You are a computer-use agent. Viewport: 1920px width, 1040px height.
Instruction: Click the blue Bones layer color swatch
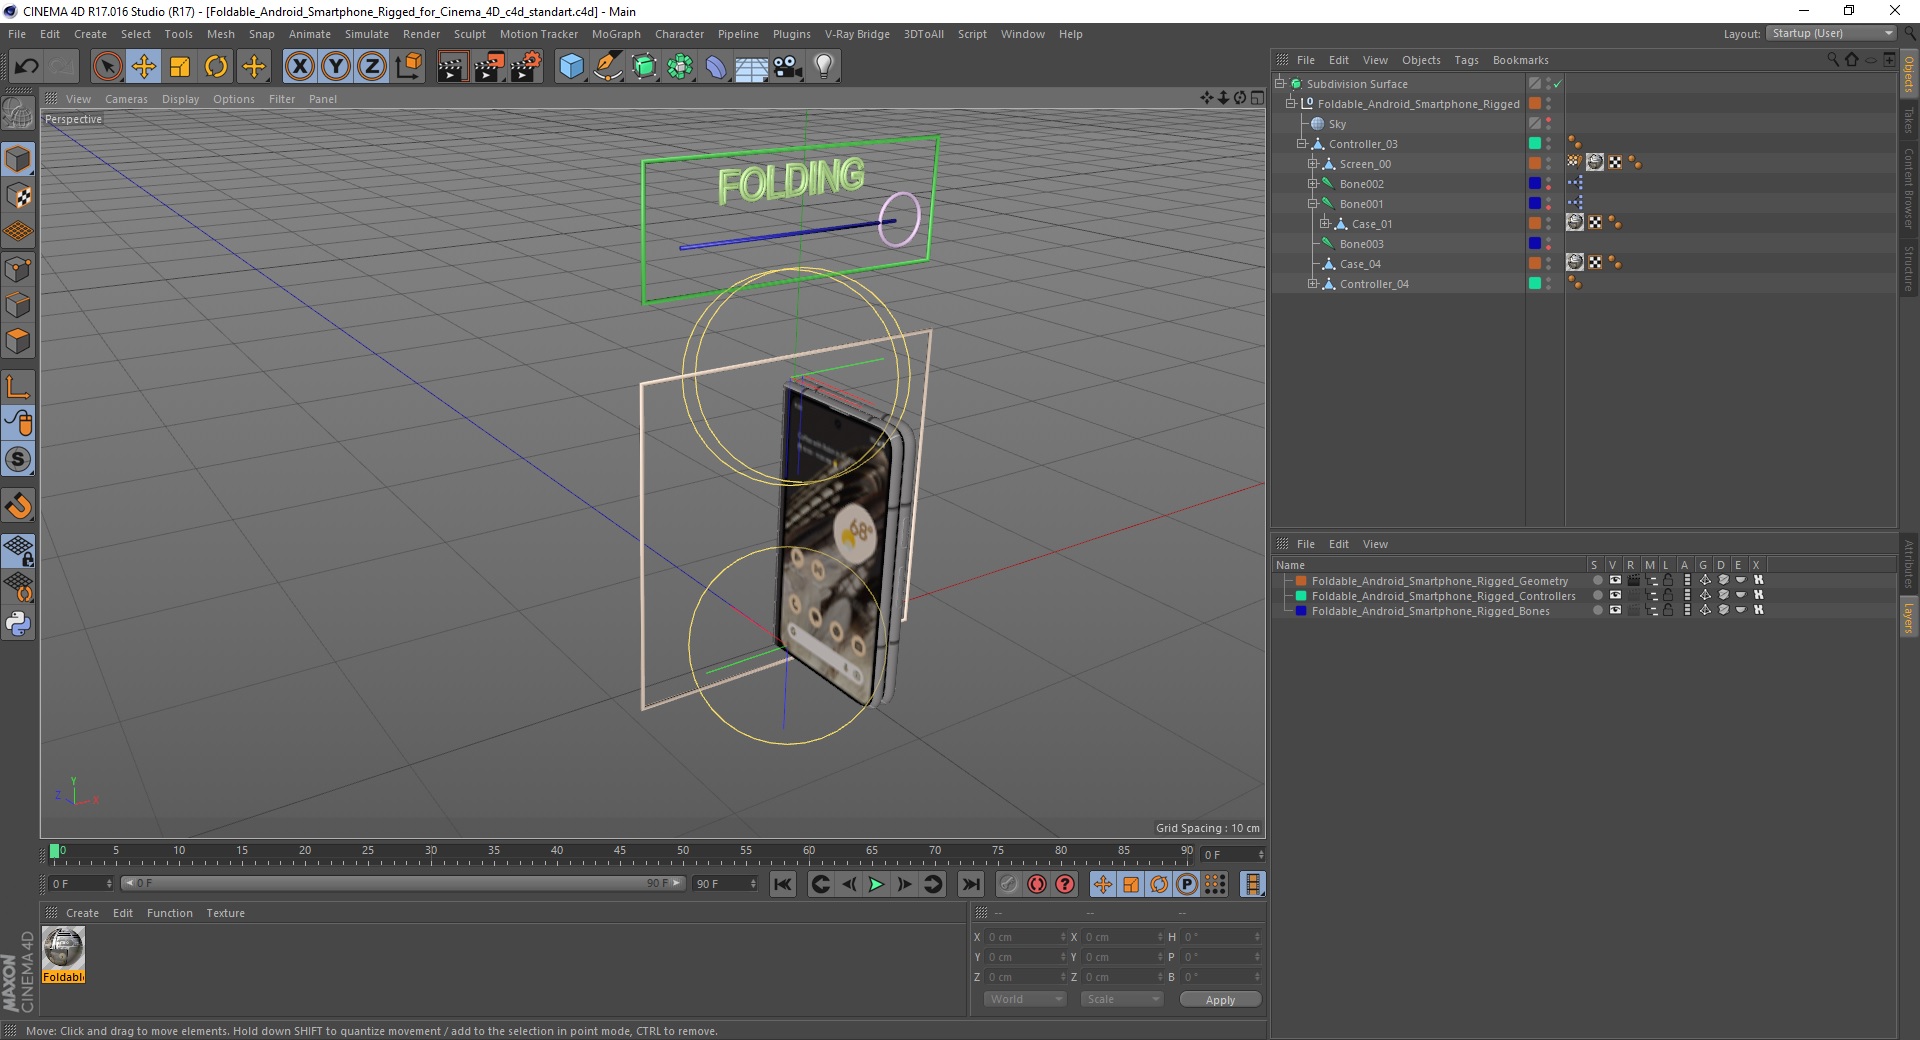pyautogui.click(x=1301, y=610)
